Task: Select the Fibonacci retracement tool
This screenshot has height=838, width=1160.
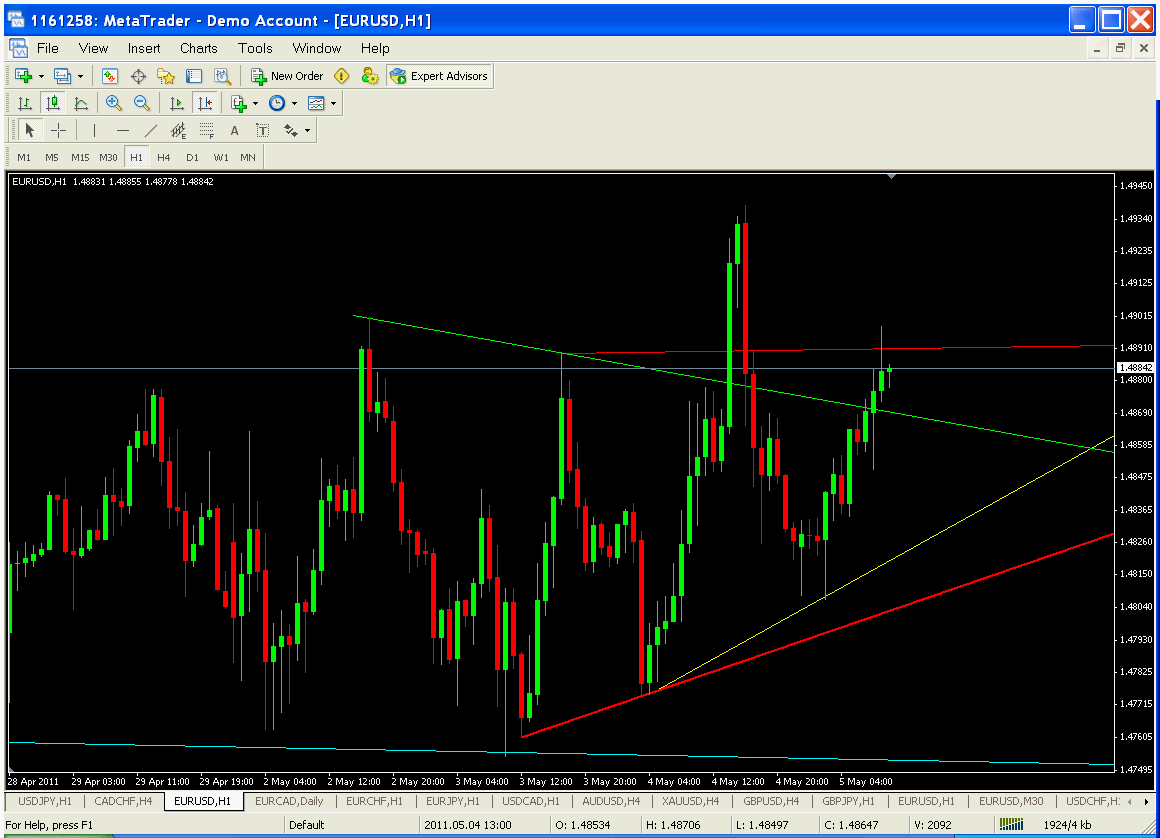Action: click(x=207, y=130)
